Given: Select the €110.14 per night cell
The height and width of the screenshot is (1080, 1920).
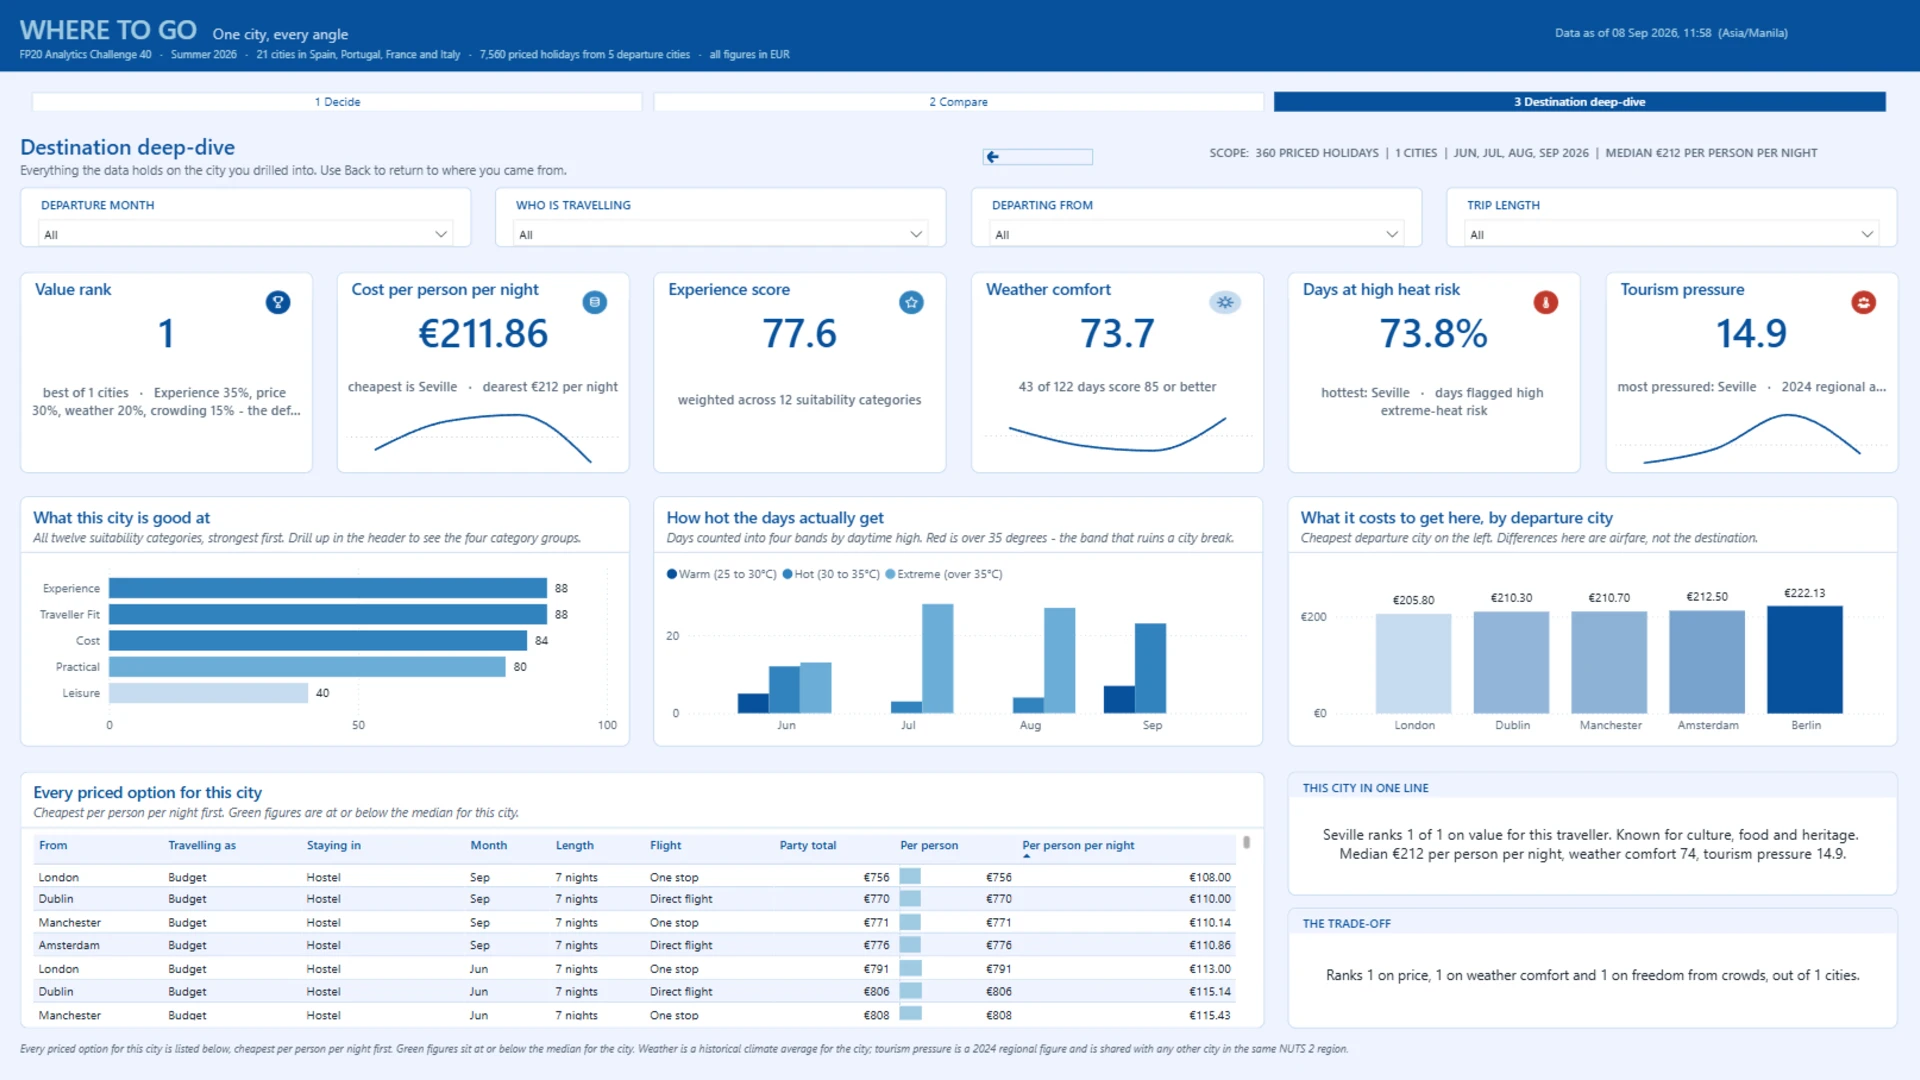Looking at the screenshot, I should click(1209, 922).
